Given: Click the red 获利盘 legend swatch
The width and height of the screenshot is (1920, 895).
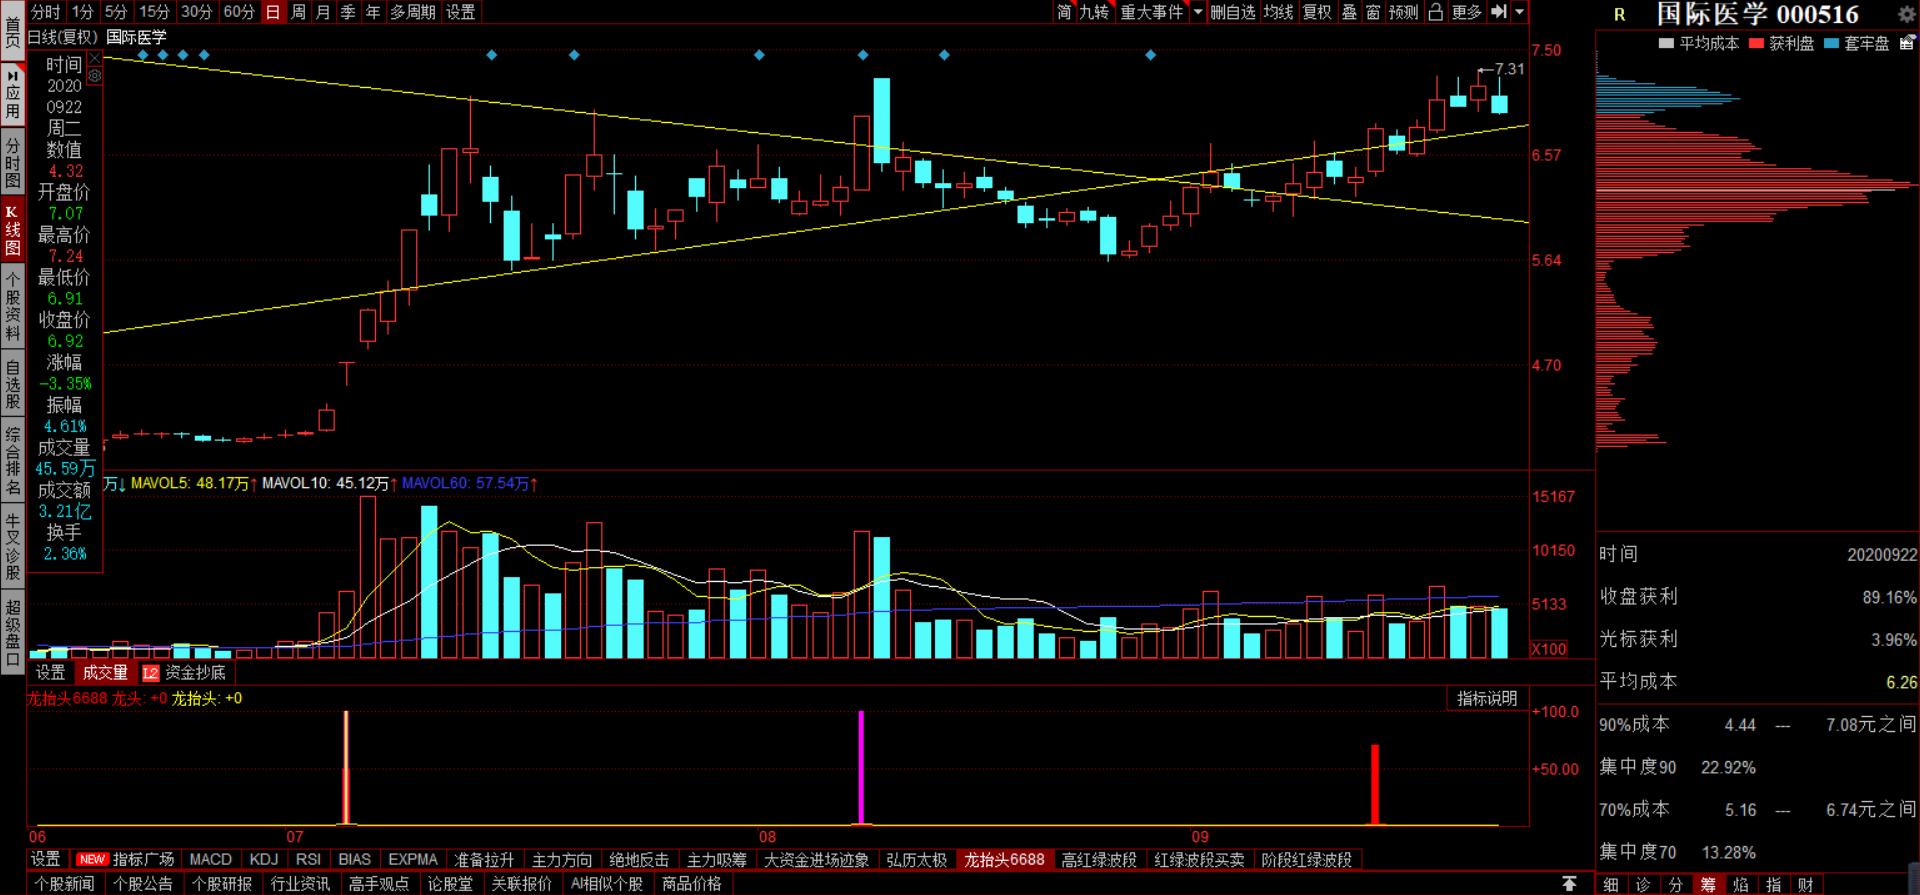Looking at the screenshot, I should click(1756, 43).
